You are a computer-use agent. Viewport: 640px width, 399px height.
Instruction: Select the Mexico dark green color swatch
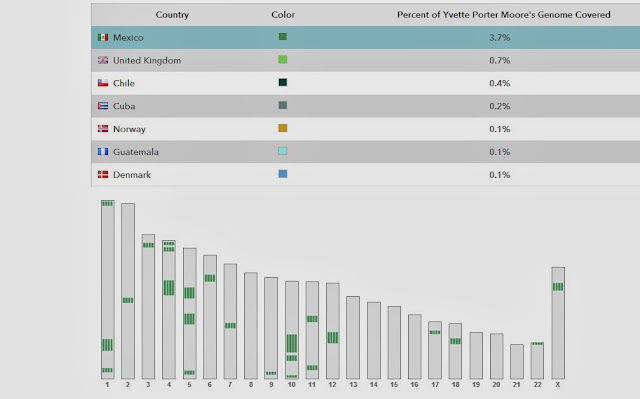(282, 37)
